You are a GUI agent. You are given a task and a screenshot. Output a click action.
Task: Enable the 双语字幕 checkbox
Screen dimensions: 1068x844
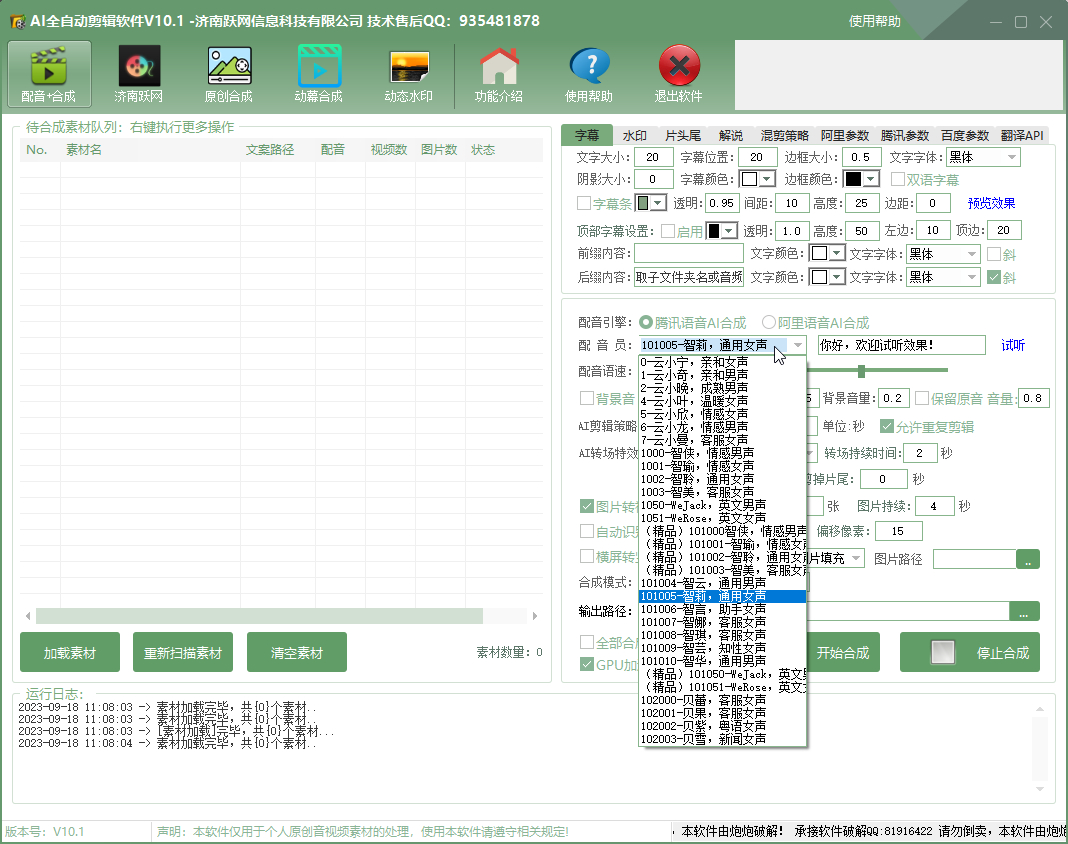click(x=898, y=179)
